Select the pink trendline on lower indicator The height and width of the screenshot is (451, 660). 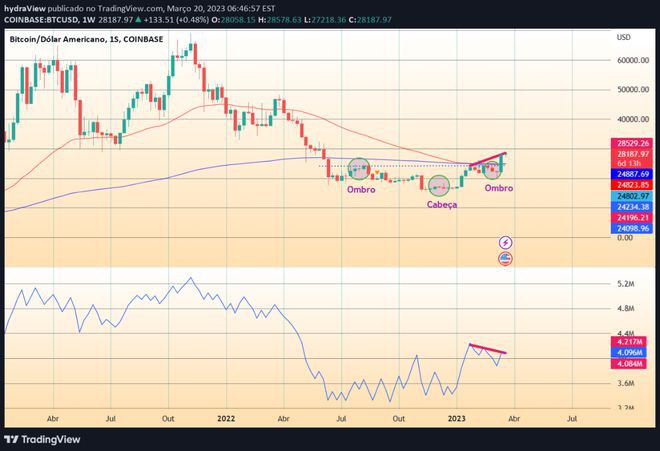click(488, 349)
